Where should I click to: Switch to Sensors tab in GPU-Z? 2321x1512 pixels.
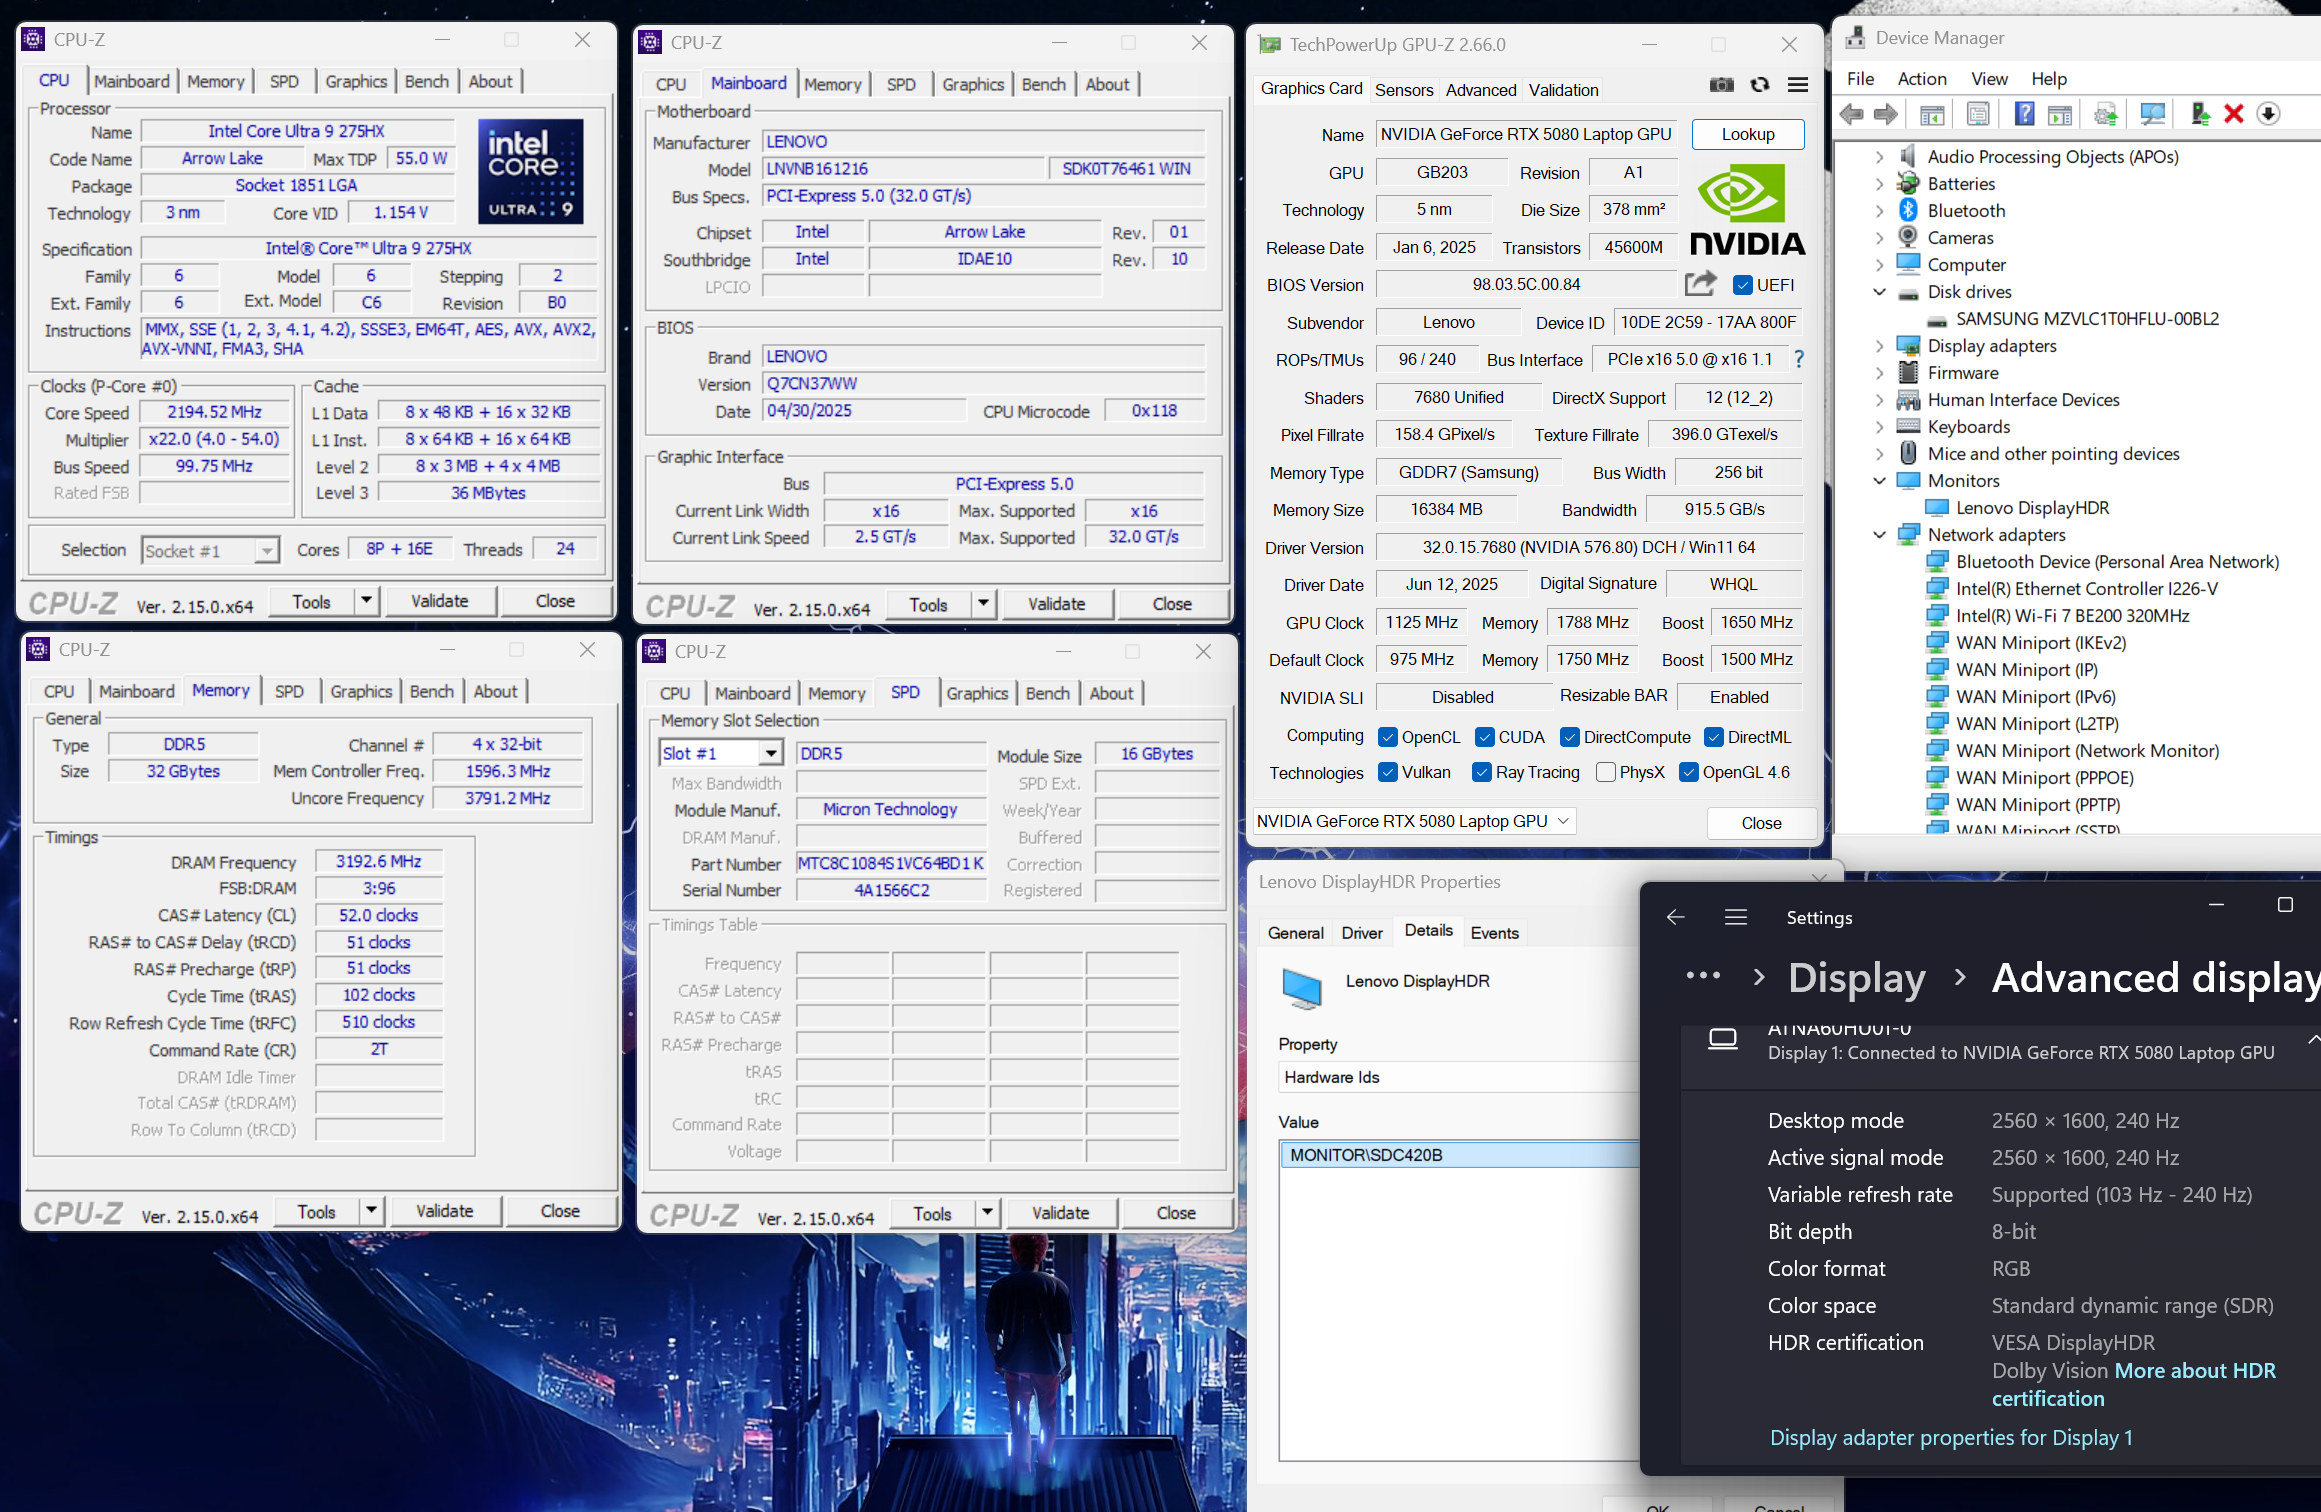click(1403, 90)
